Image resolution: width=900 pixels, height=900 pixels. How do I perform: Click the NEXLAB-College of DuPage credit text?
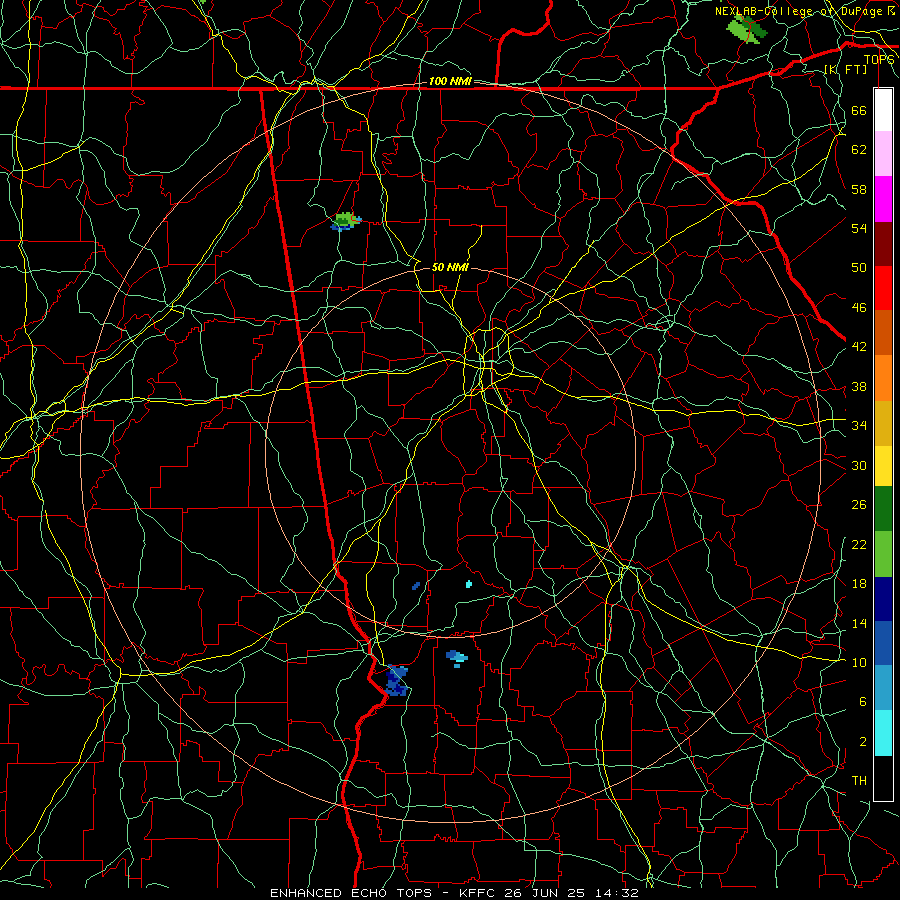pos(805,11)
